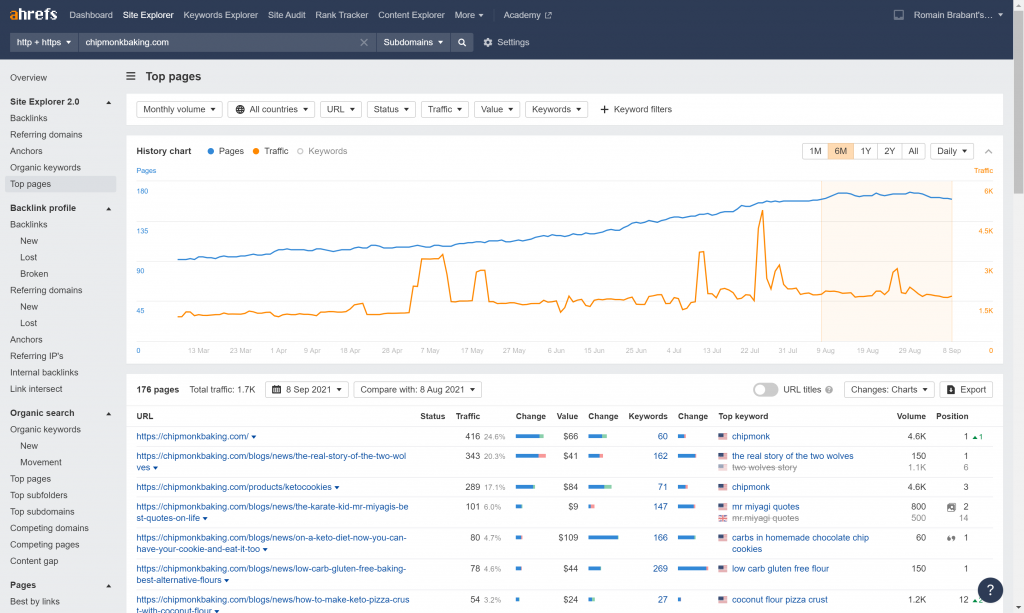
Task: Select 2Y chart range
Action: pos(889,151)
